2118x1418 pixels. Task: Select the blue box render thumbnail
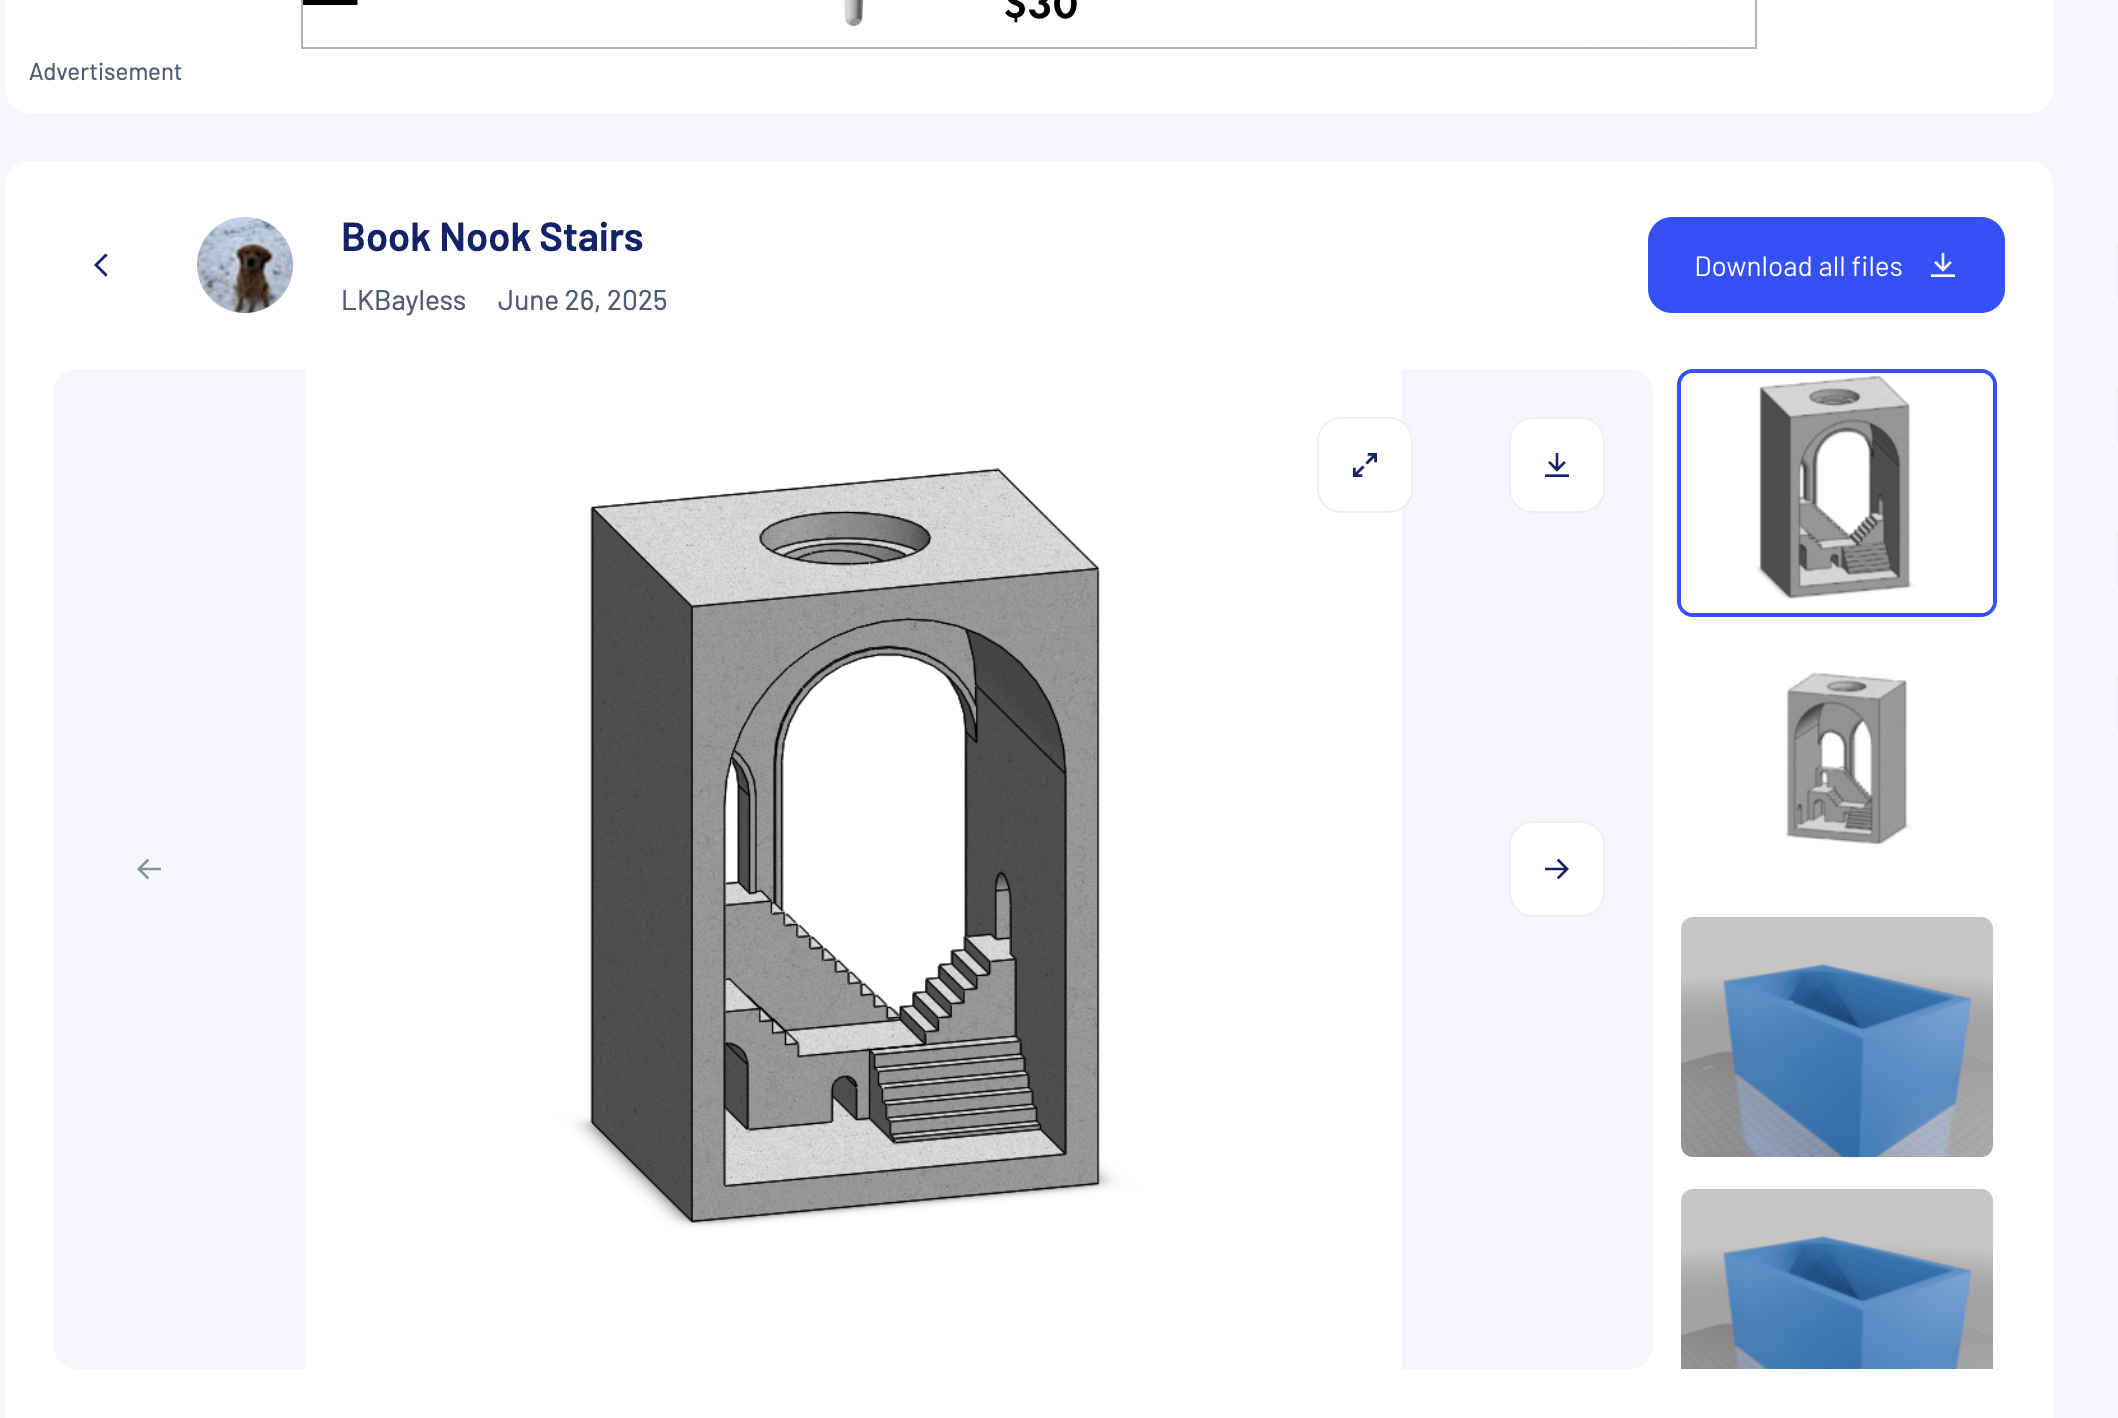1836,1037
